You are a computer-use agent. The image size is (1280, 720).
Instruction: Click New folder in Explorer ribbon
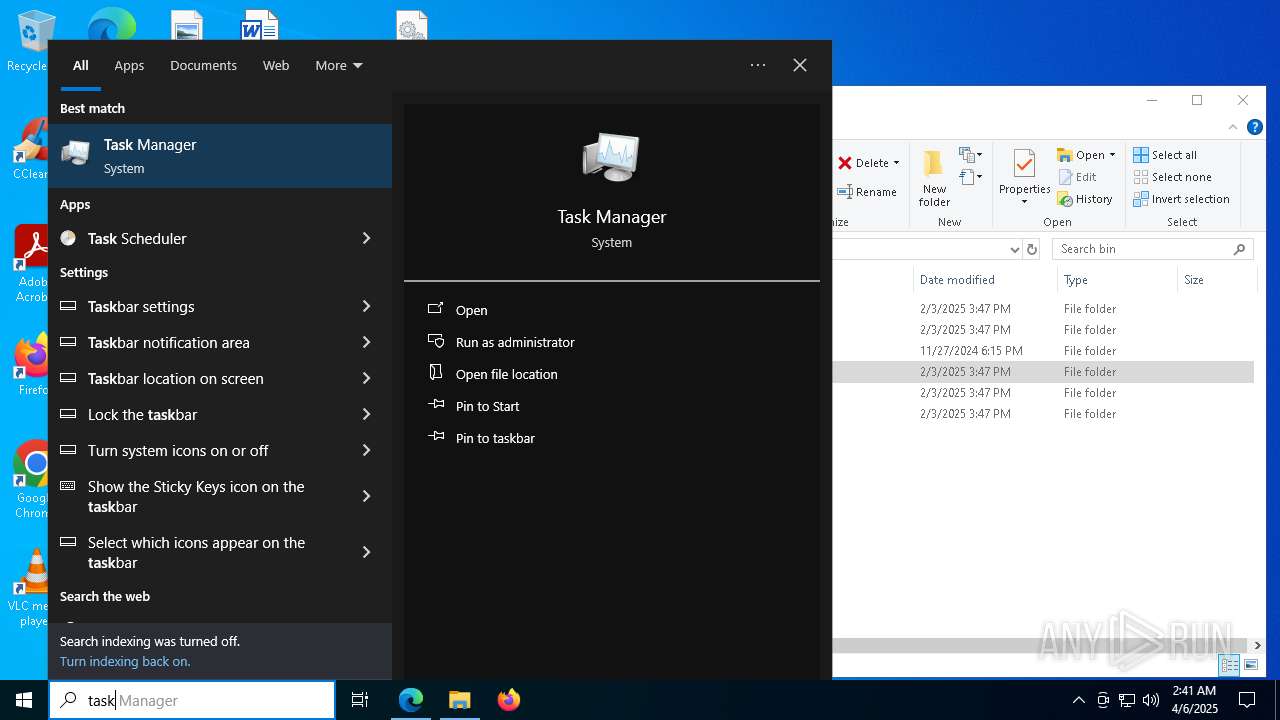click(934, 179)
